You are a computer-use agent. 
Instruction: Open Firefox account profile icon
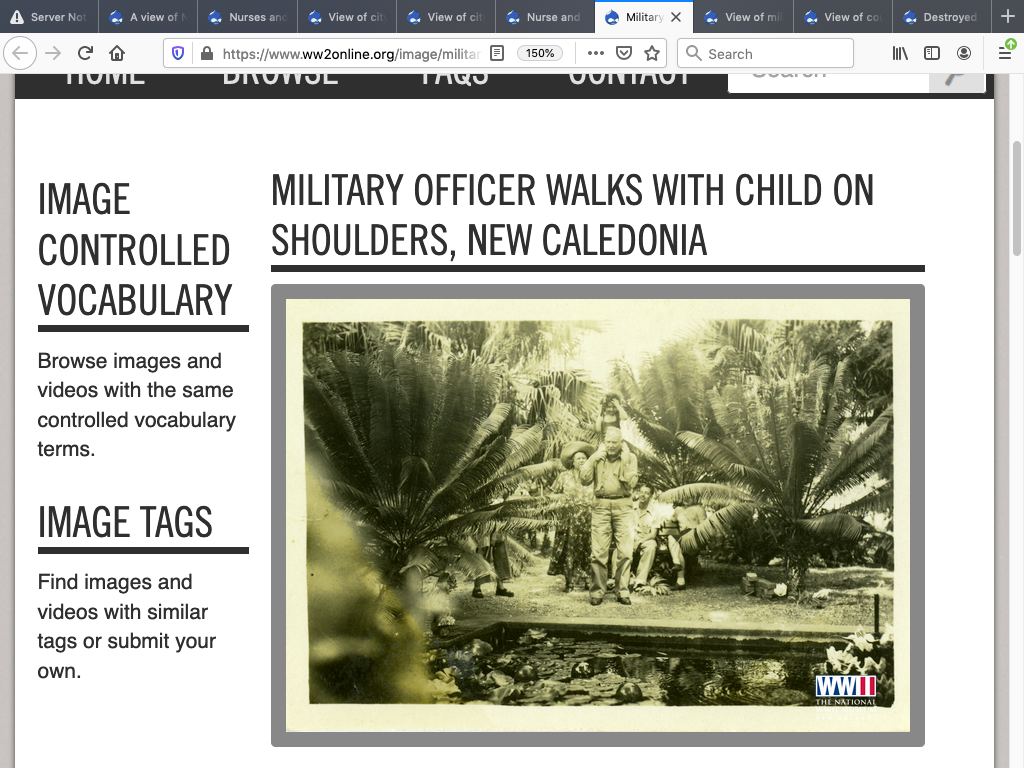[964, 53]
